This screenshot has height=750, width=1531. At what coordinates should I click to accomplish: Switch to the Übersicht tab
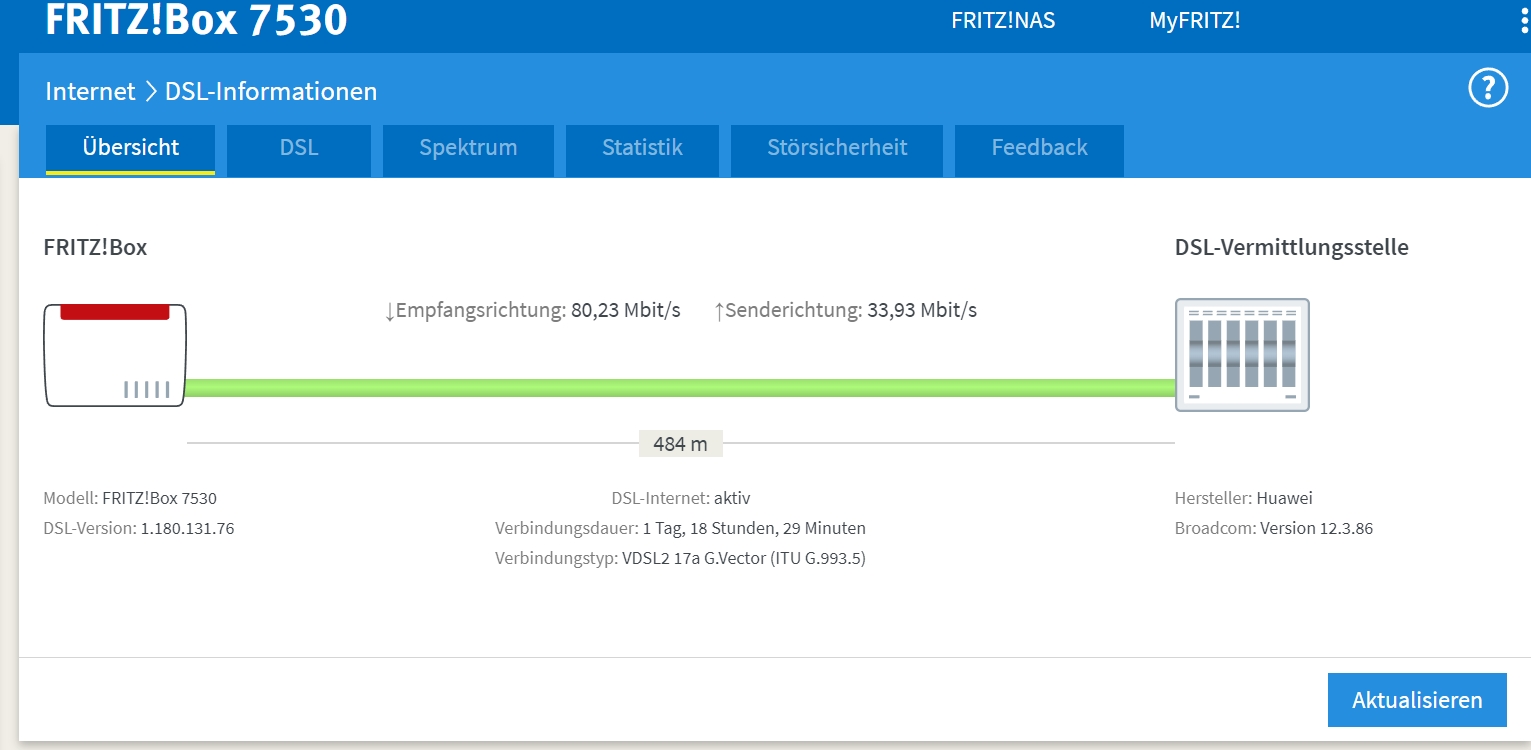(131, 148)
